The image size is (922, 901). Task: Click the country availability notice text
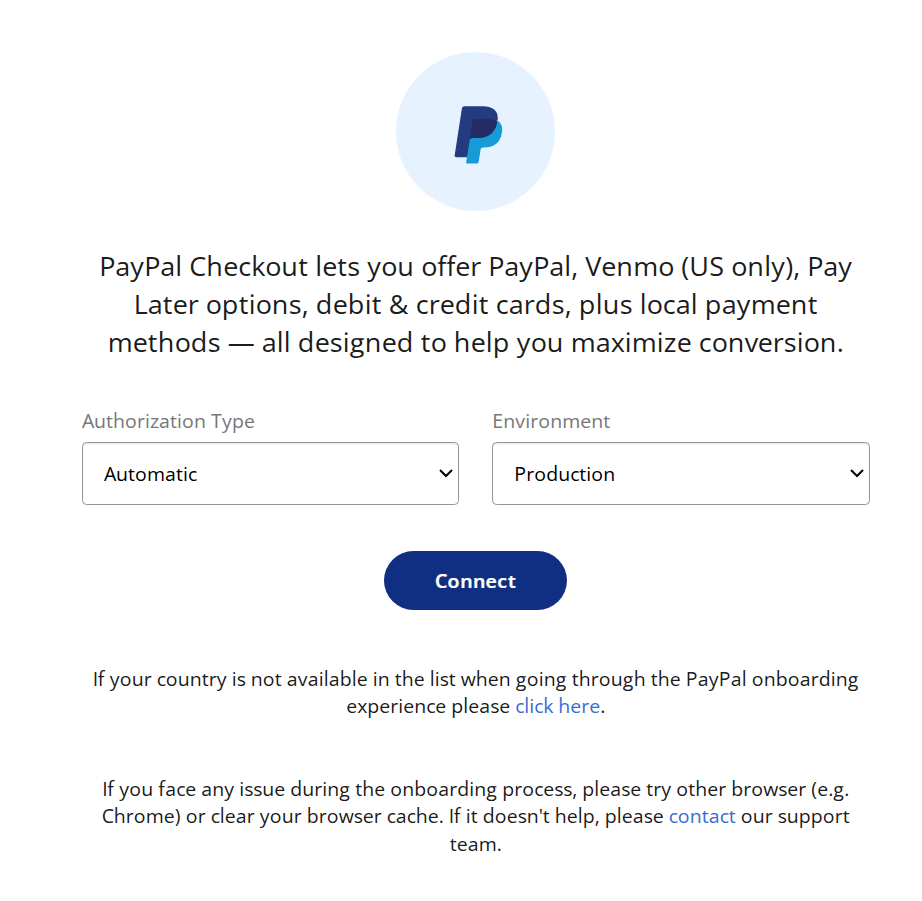click(x=476, y=692)
